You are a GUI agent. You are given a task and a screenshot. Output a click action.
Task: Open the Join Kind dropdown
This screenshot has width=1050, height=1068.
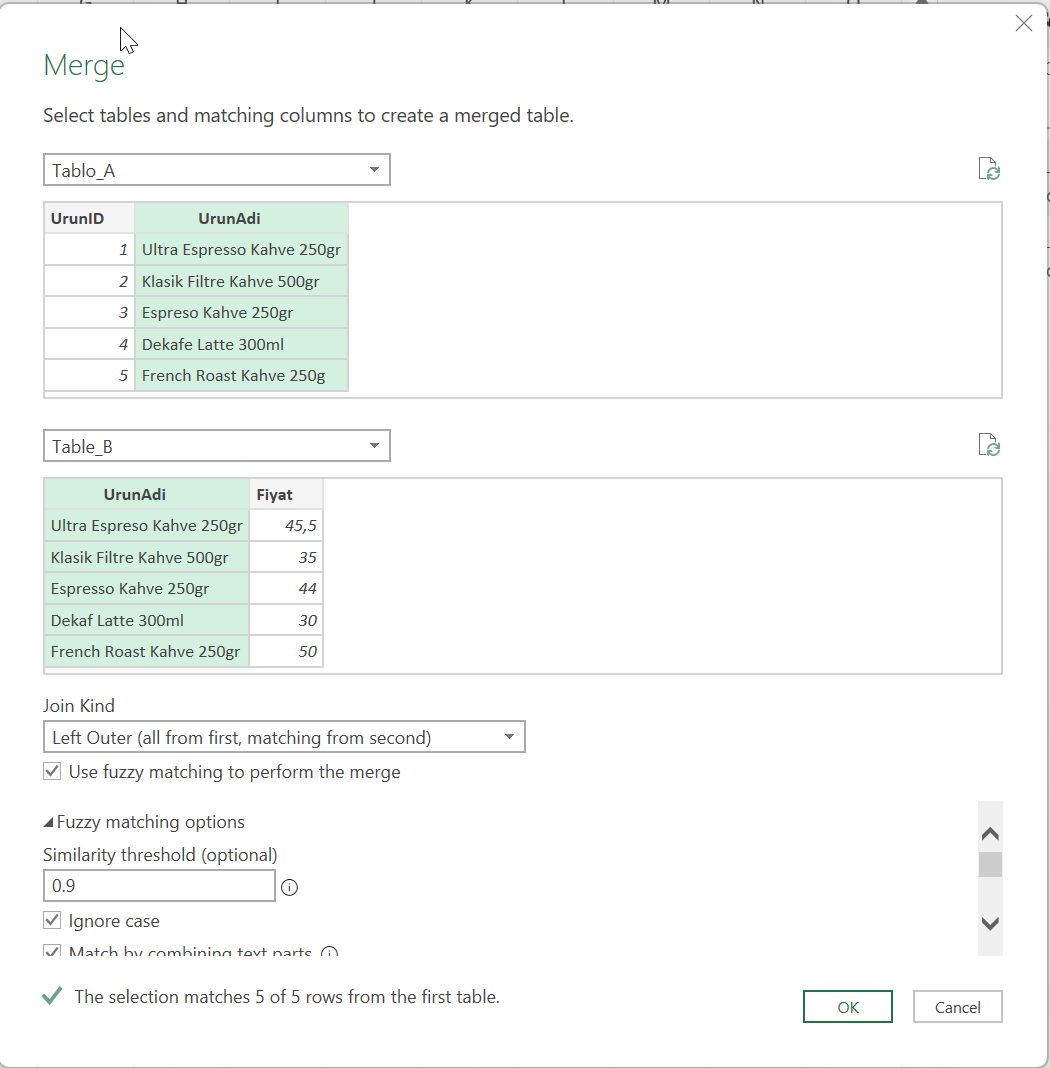[x=284, y=738]
